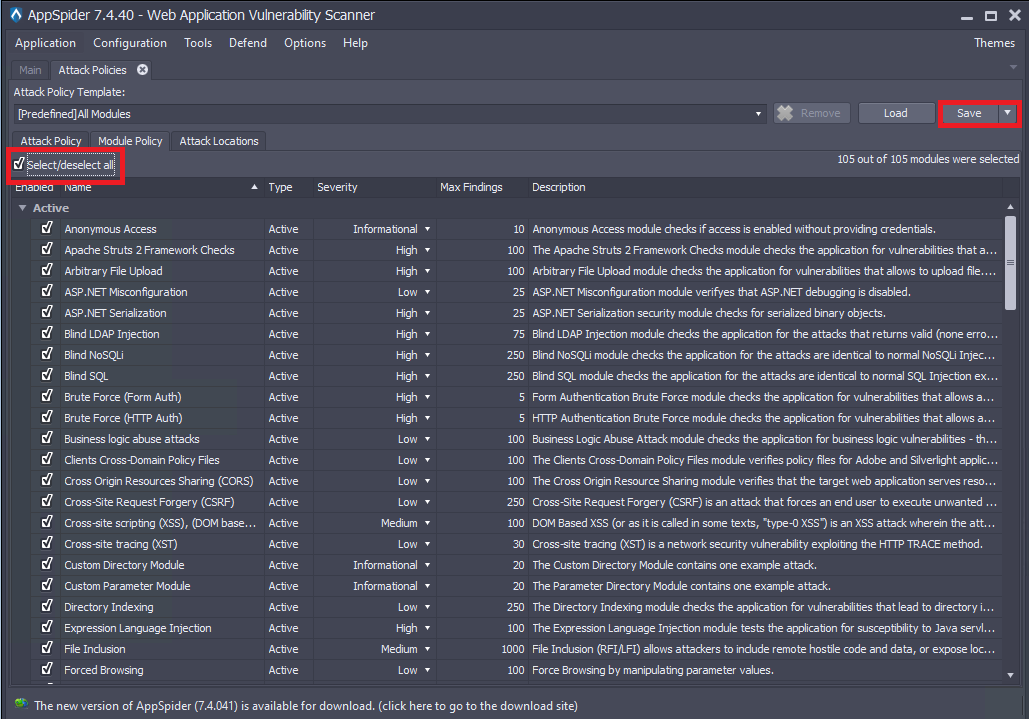Open severity dropdown for Arbitrary File Upload
The height and width of the screenshot is (719, 1029).
427,271
